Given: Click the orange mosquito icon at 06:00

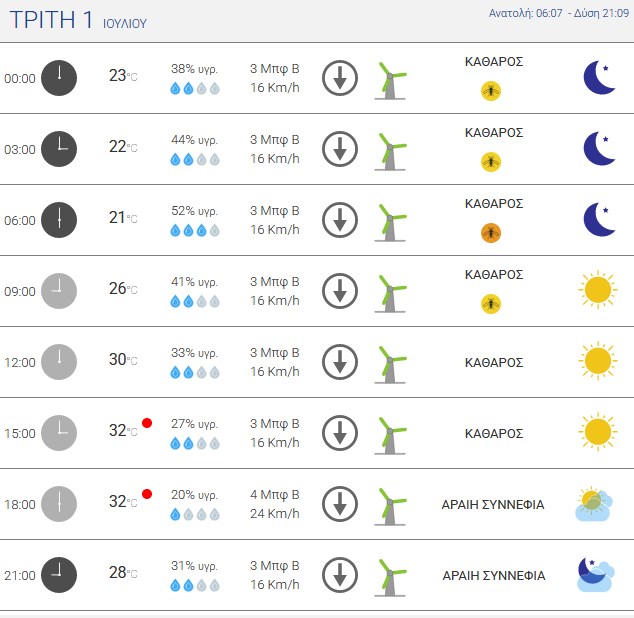Looking at the screenshot, I should (491, 233).
